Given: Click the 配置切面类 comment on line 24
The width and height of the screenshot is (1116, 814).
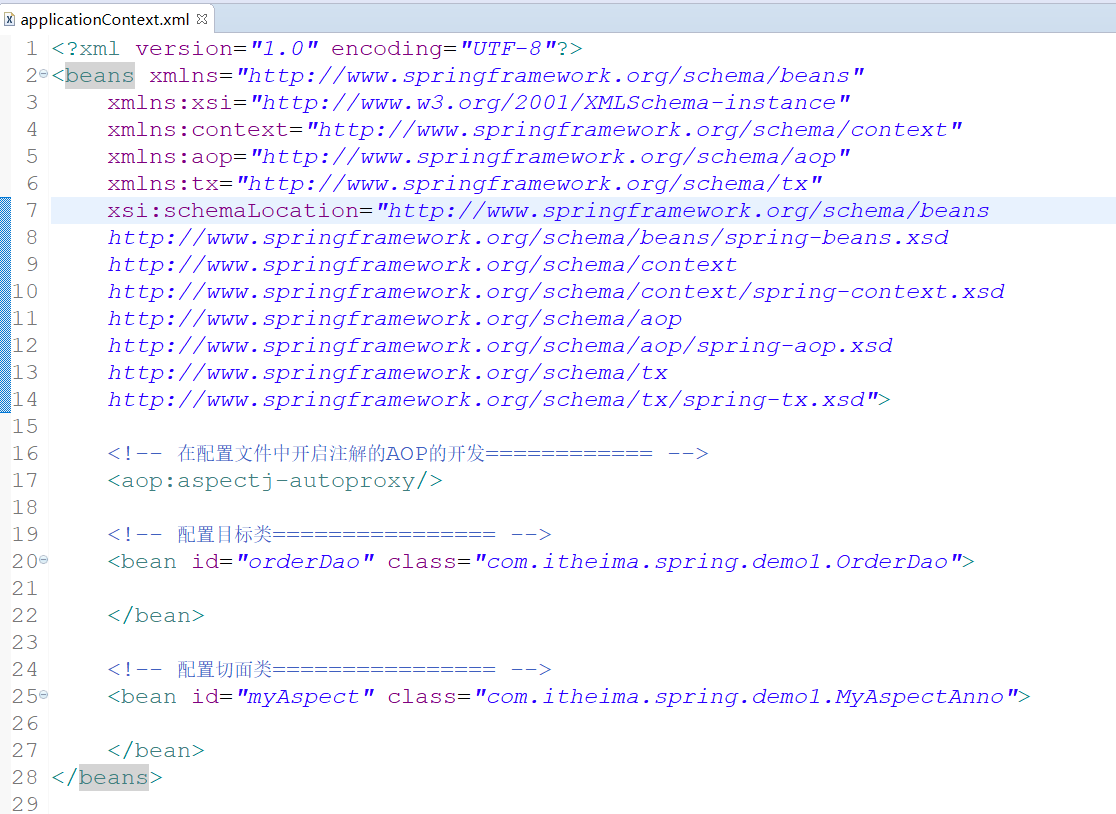Looking at the screenshot, I should pyautogui.click(x=330, y=670).
